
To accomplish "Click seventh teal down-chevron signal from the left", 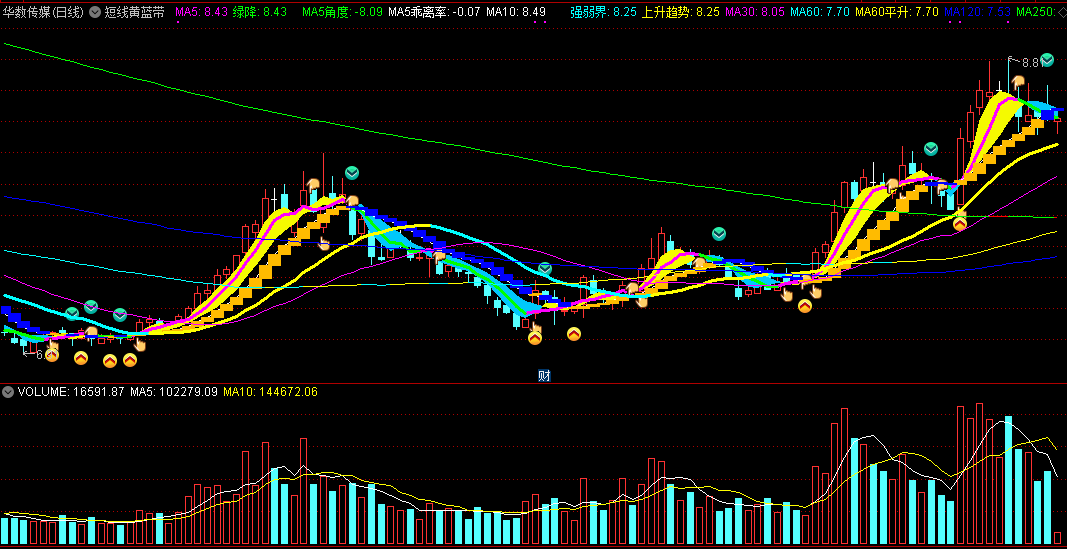I will (x=930, y=149).
